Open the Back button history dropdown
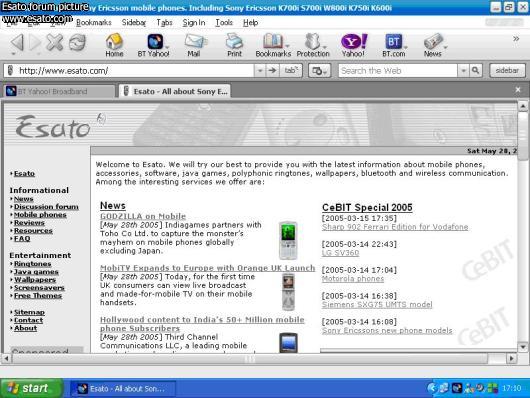The width and height of the screenshot is (530, 398). coord(14,54)
